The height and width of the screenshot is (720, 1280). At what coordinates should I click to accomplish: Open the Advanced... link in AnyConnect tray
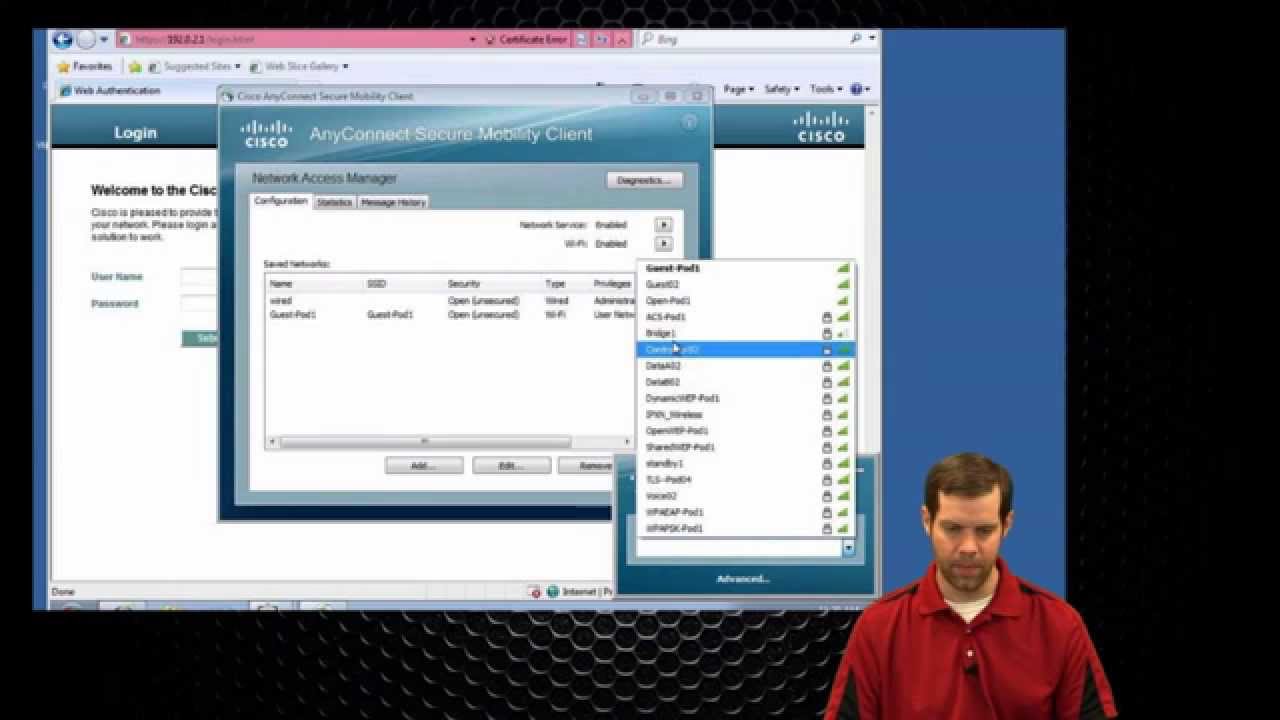743,579
